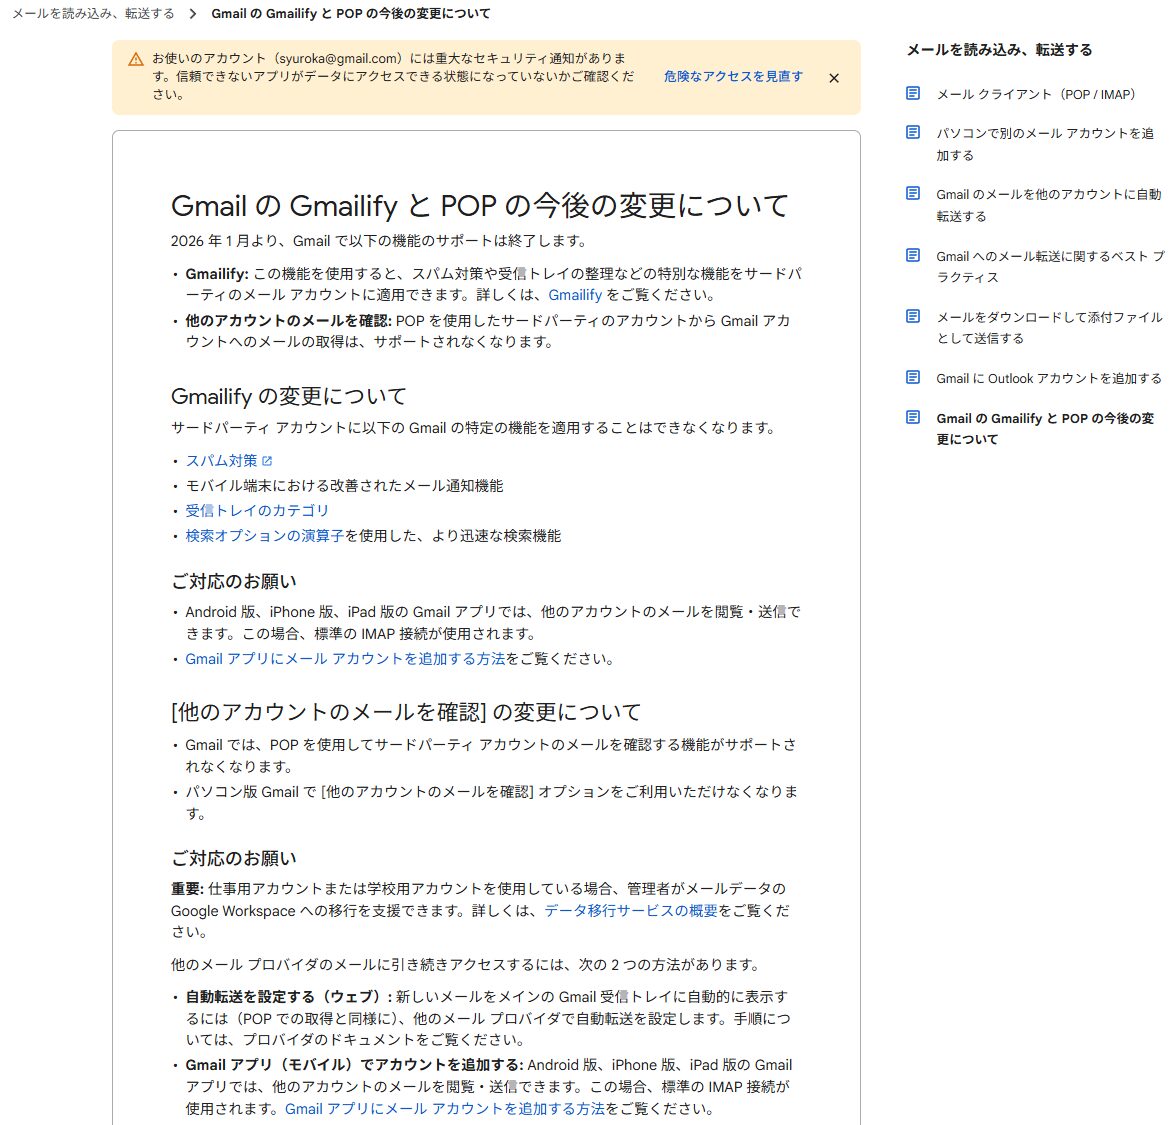
Task: Click document icon beside Gmail のメールを他のアカウントに自動転送する
Action: [x=913, y=193]
